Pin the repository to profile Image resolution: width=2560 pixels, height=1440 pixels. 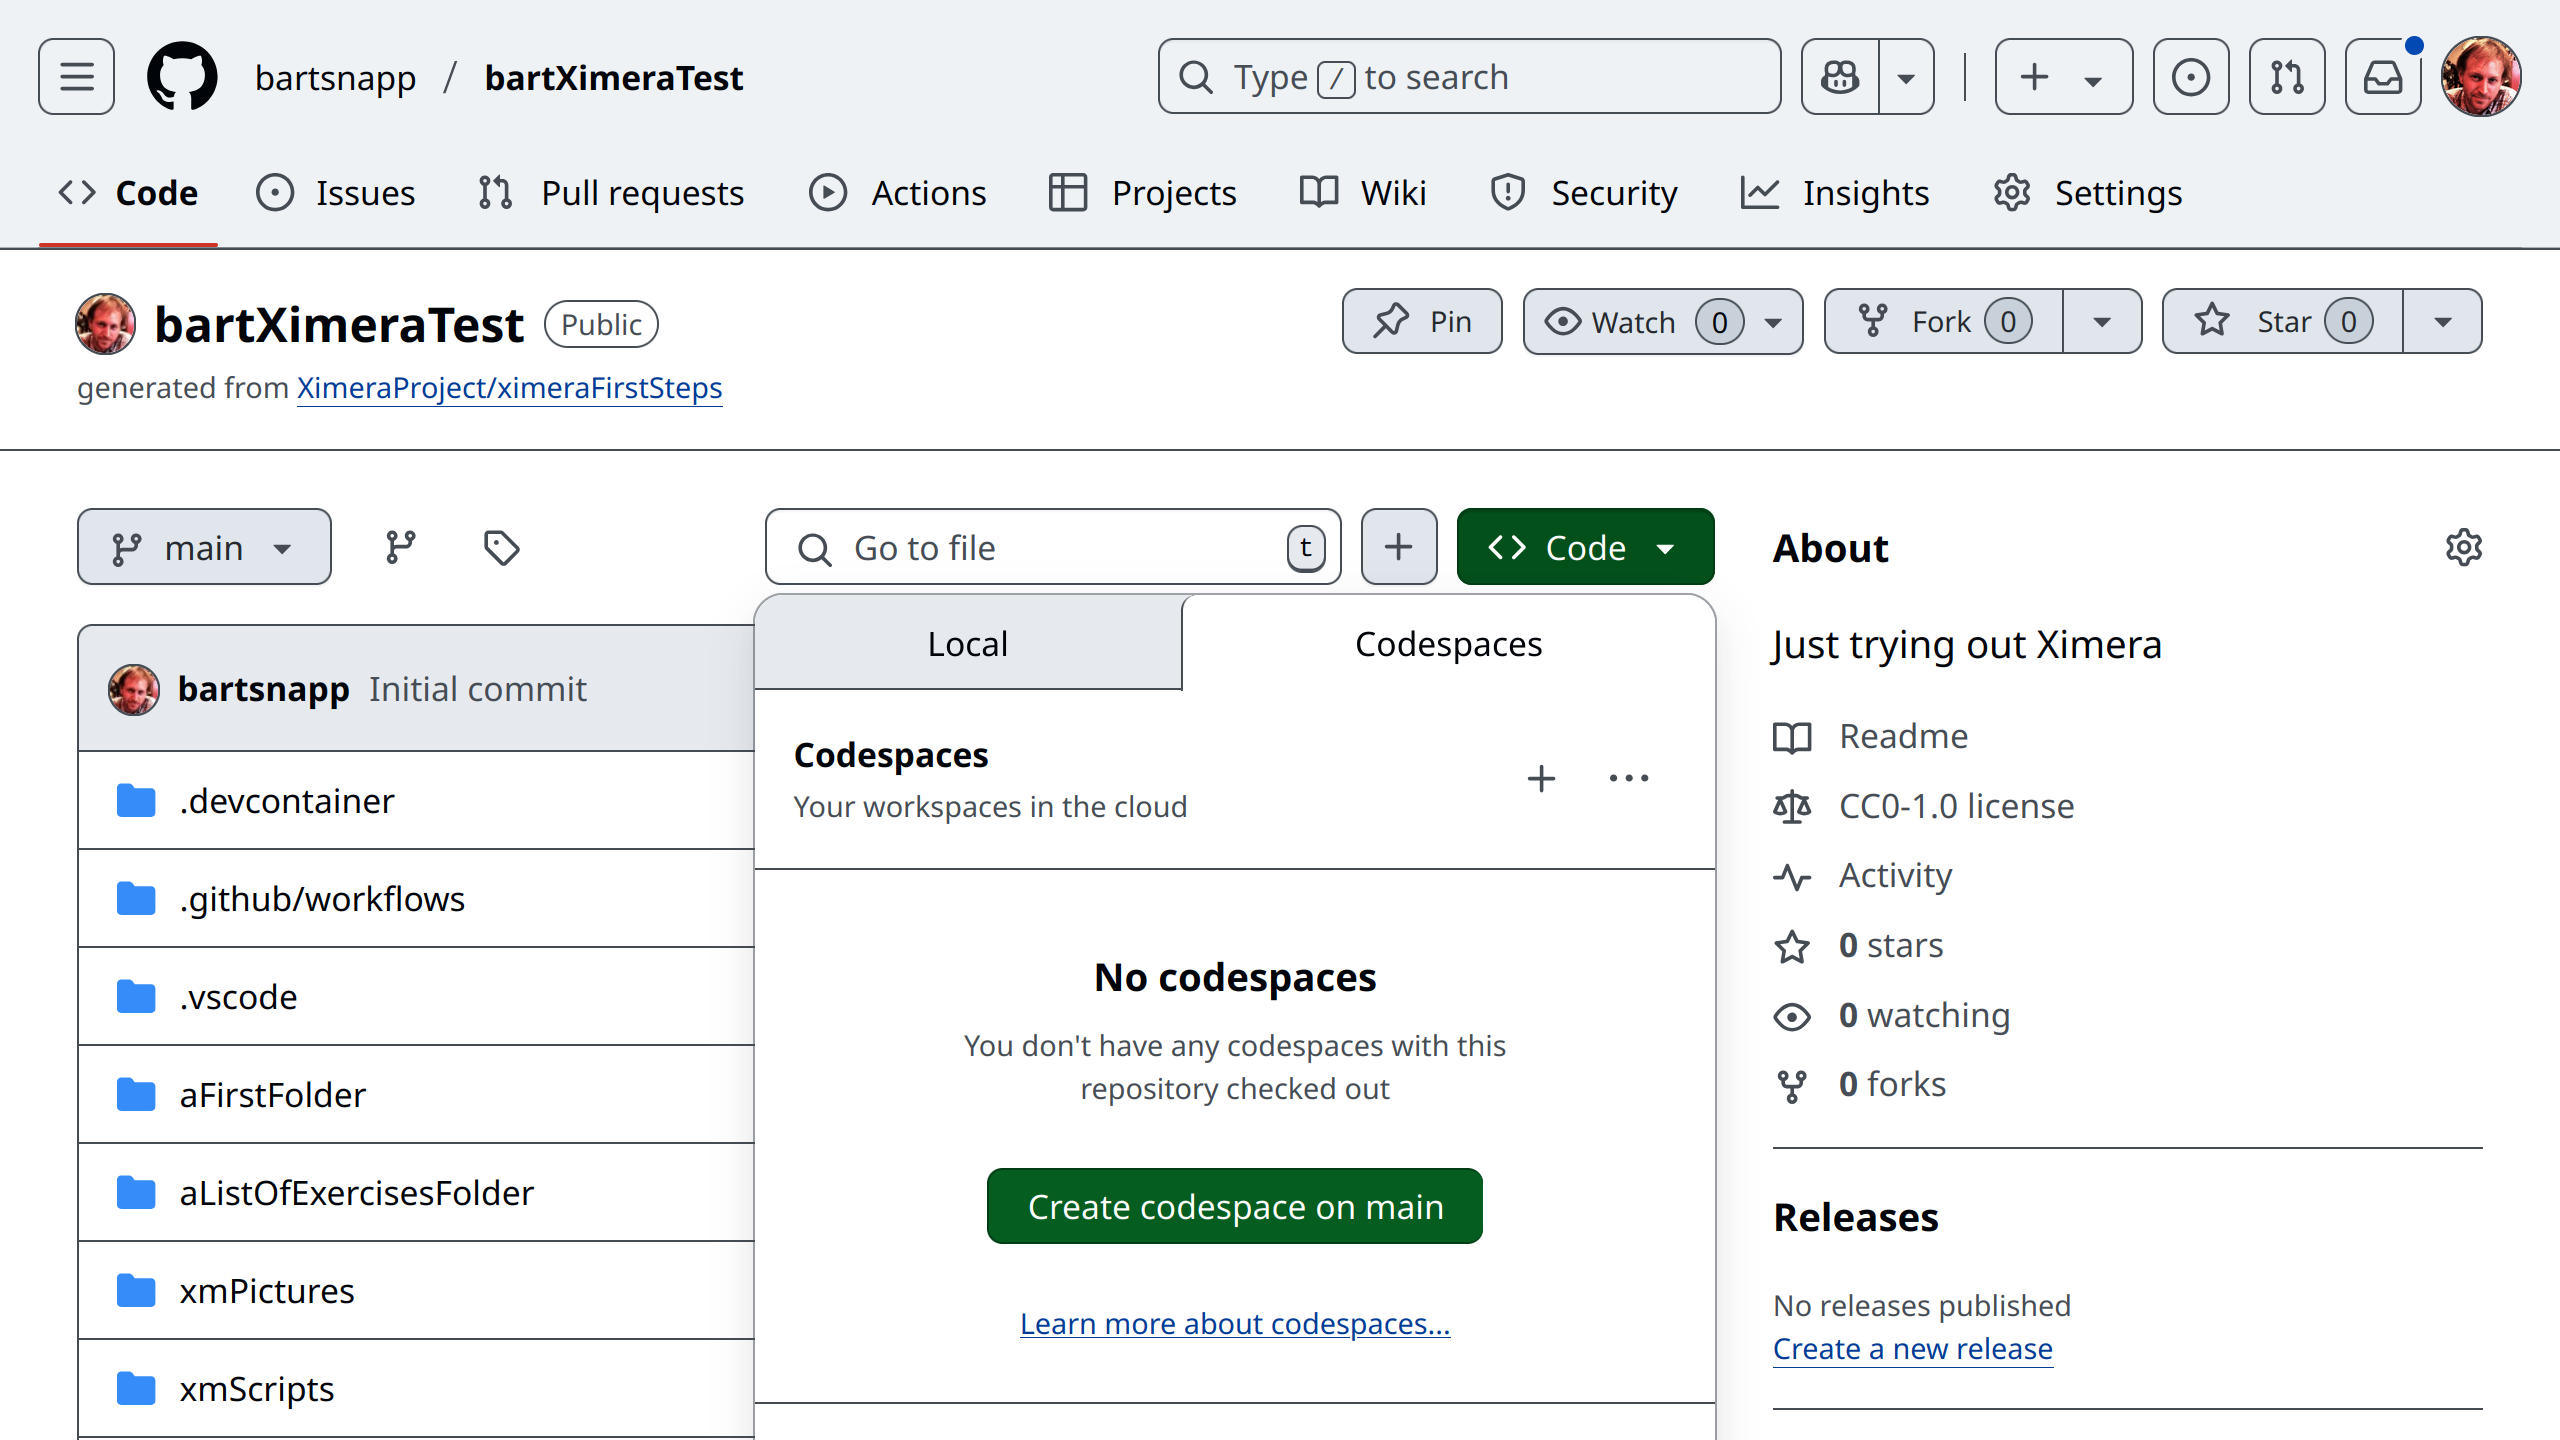(x=1422, y=321)
